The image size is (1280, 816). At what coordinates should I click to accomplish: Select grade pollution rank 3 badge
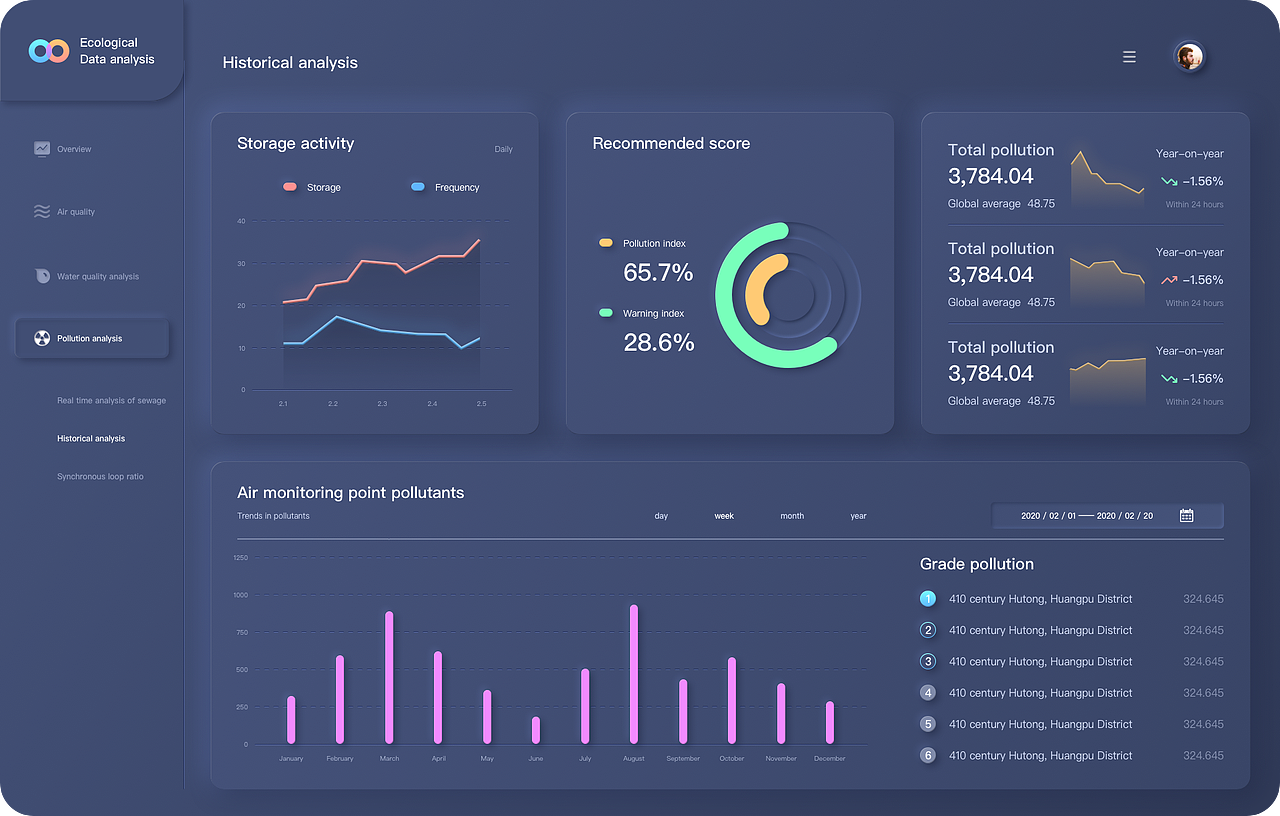[928, 661]
